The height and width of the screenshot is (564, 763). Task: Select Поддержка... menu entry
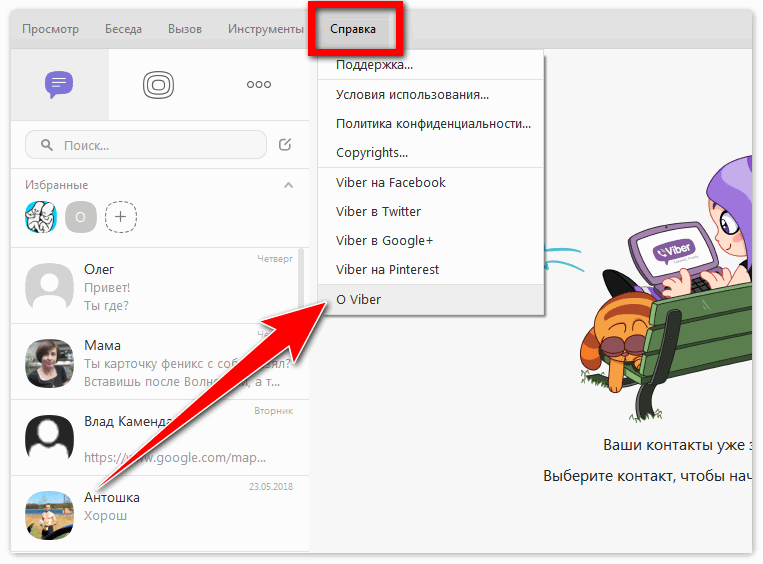(x=431, y=65)
